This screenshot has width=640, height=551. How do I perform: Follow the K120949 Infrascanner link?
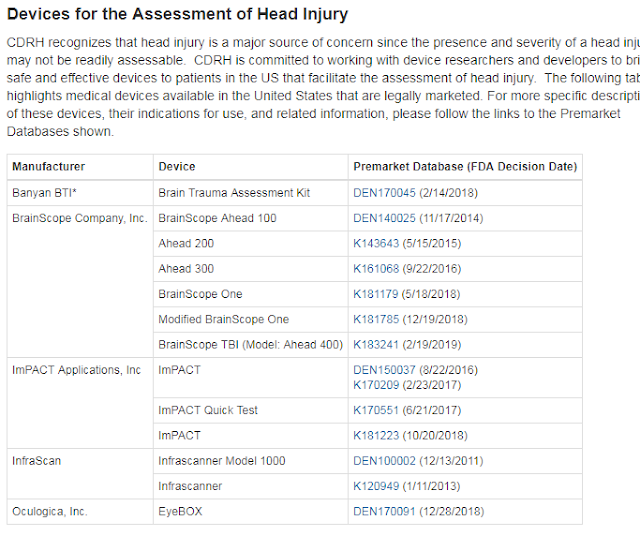pyautogui.click(x=376, y=486)
